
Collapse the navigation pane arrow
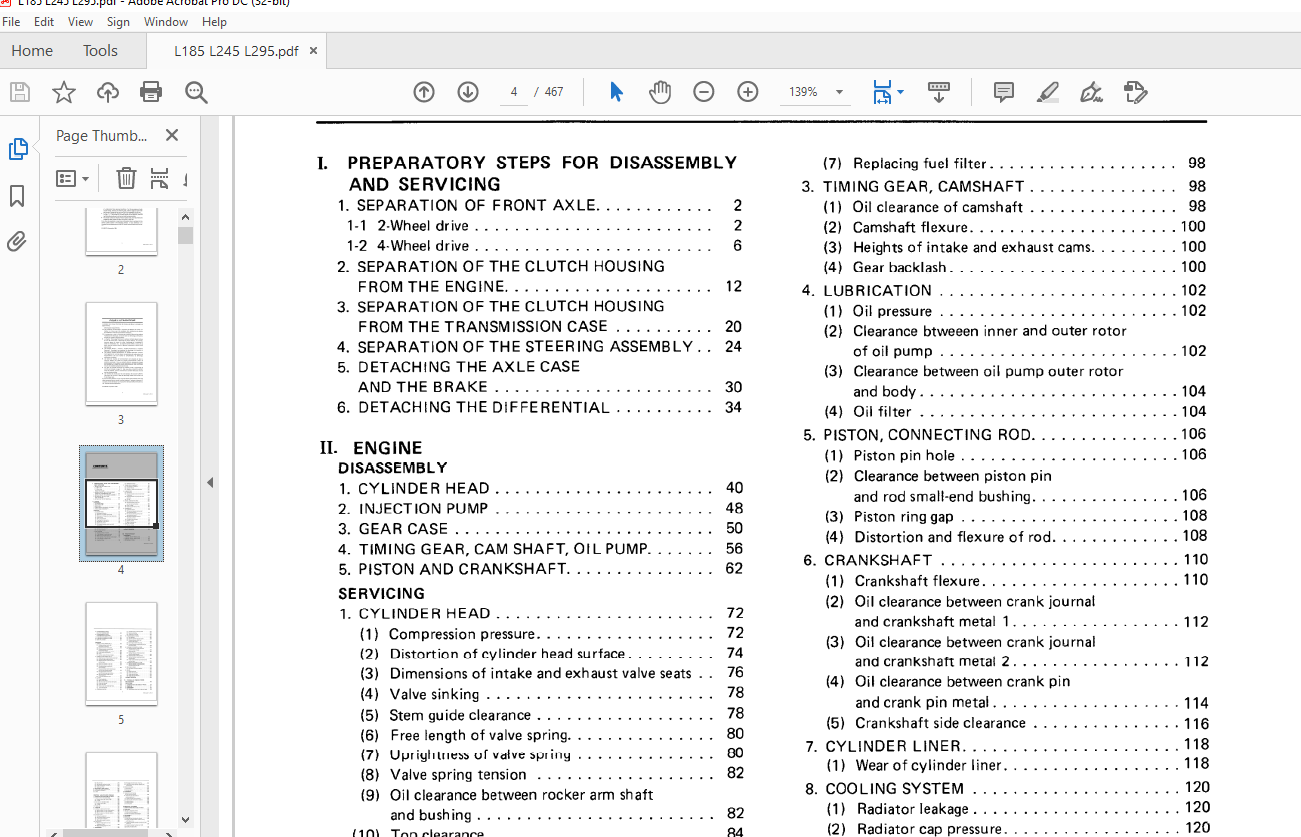[210, 482]
